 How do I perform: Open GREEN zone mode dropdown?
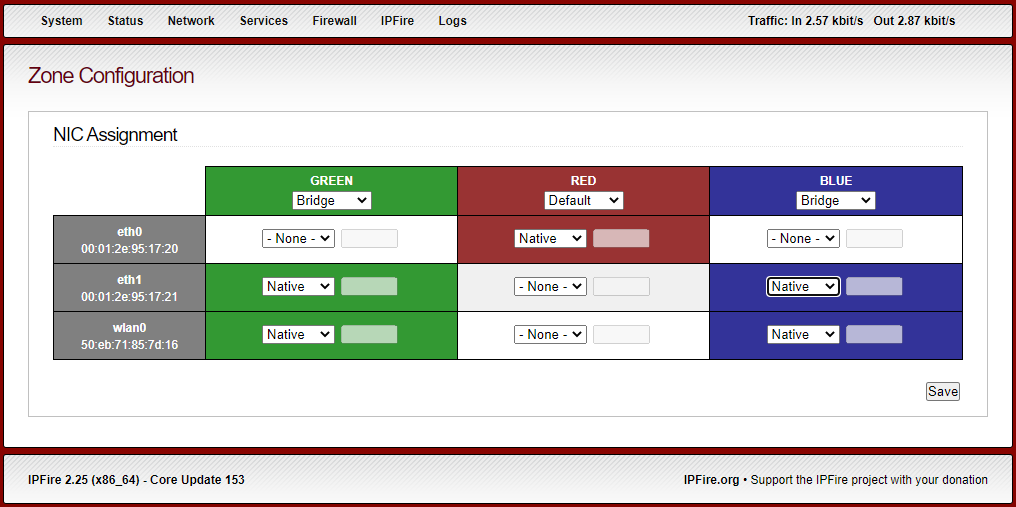pyautogui.click(x=332, y=200)
